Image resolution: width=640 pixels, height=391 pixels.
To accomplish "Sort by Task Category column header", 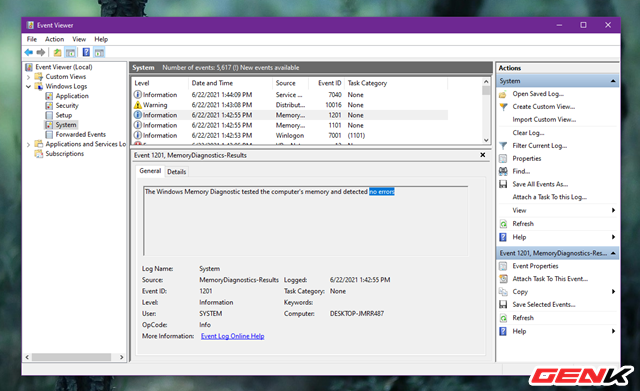I will tap(396, 83).
